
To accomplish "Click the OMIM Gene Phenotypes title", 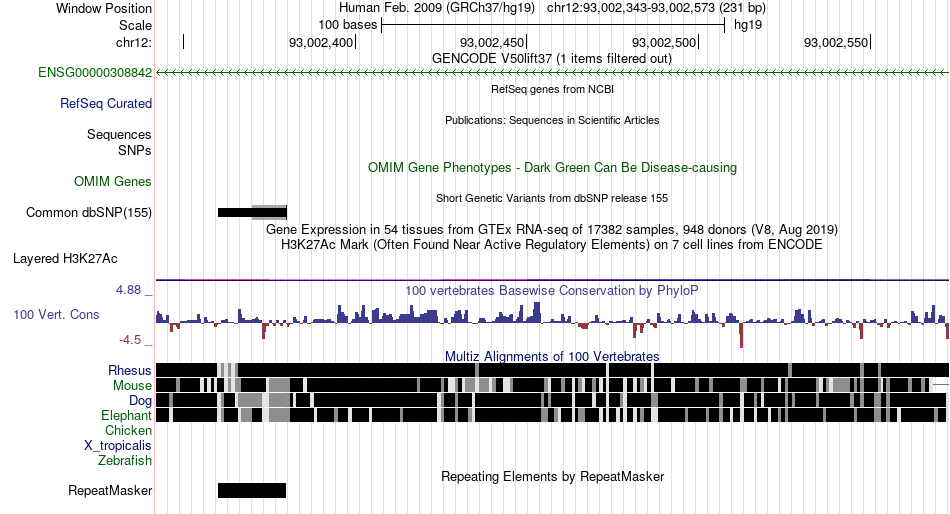I will (x=552, y=167).
